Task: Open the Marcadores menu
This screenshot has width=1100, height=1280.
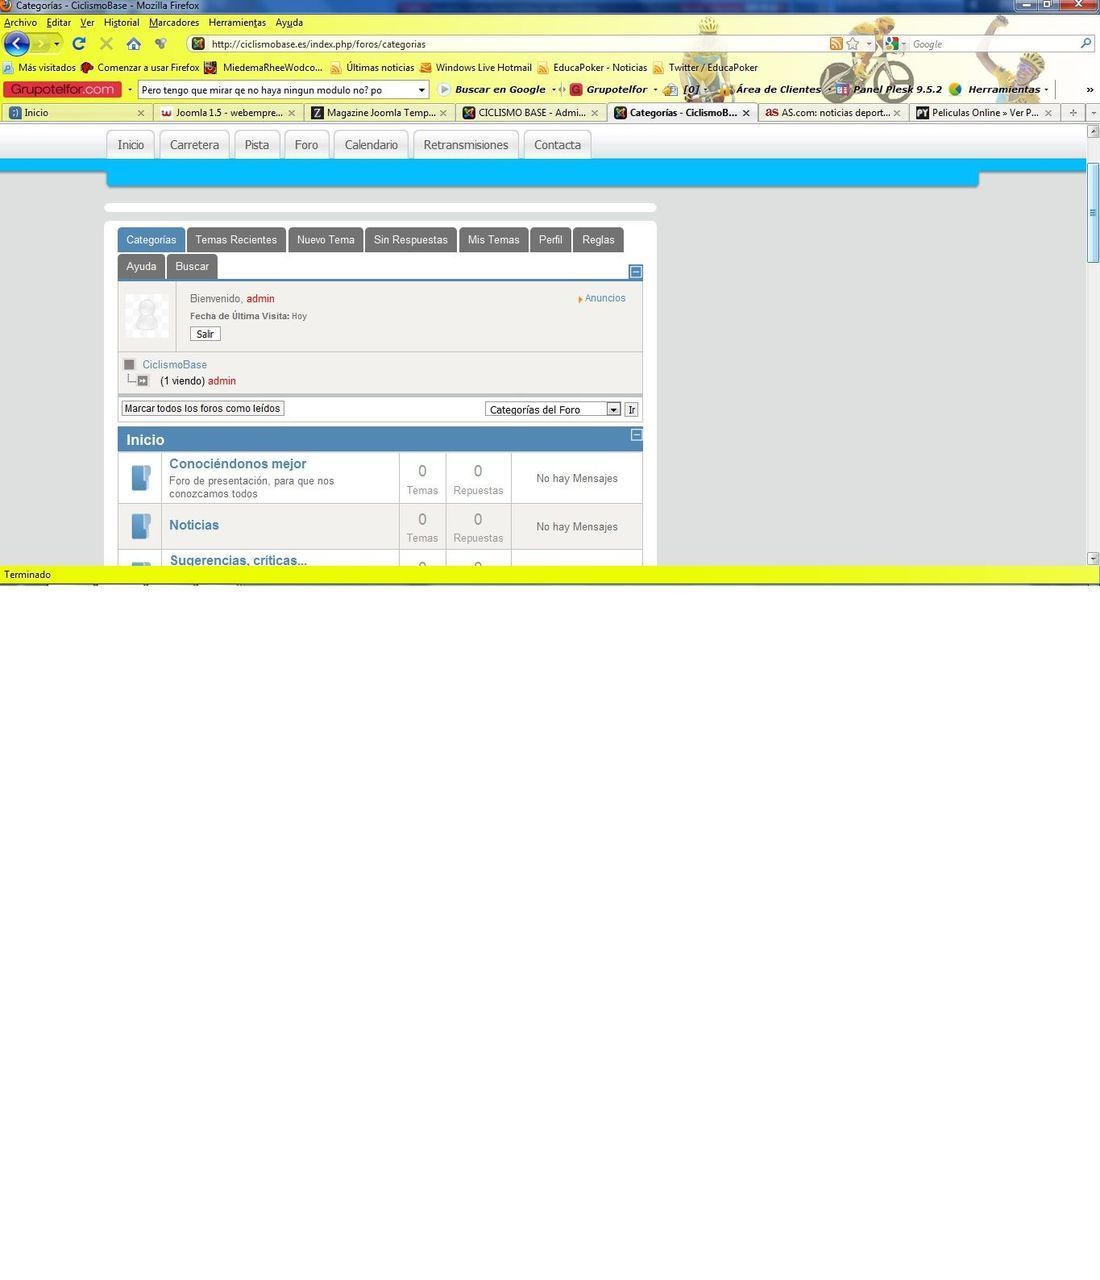Action: pos(174,22)
